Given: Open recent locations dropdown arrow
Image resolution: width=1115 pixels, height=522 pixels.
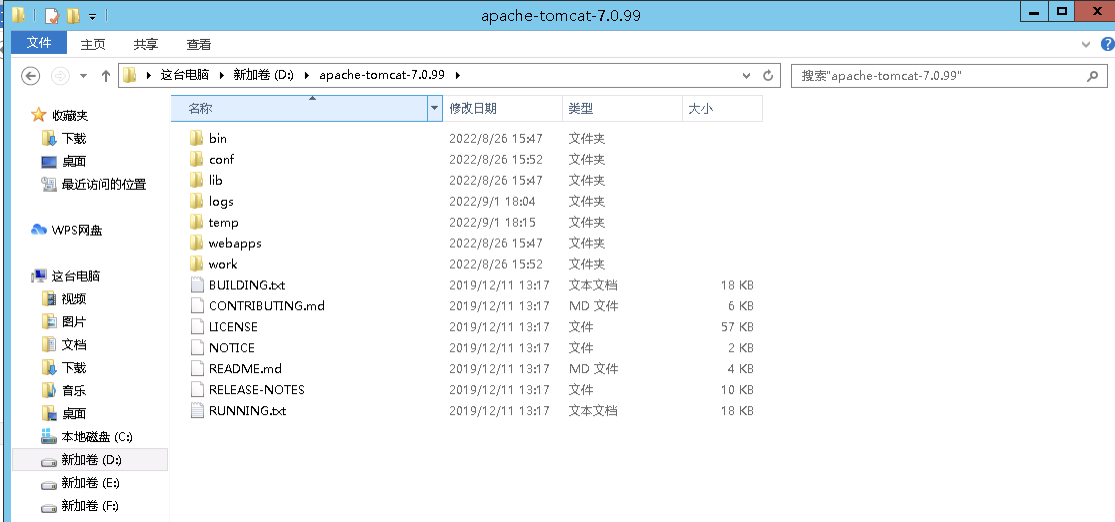Looking at the screenshot, I should 83,76.
